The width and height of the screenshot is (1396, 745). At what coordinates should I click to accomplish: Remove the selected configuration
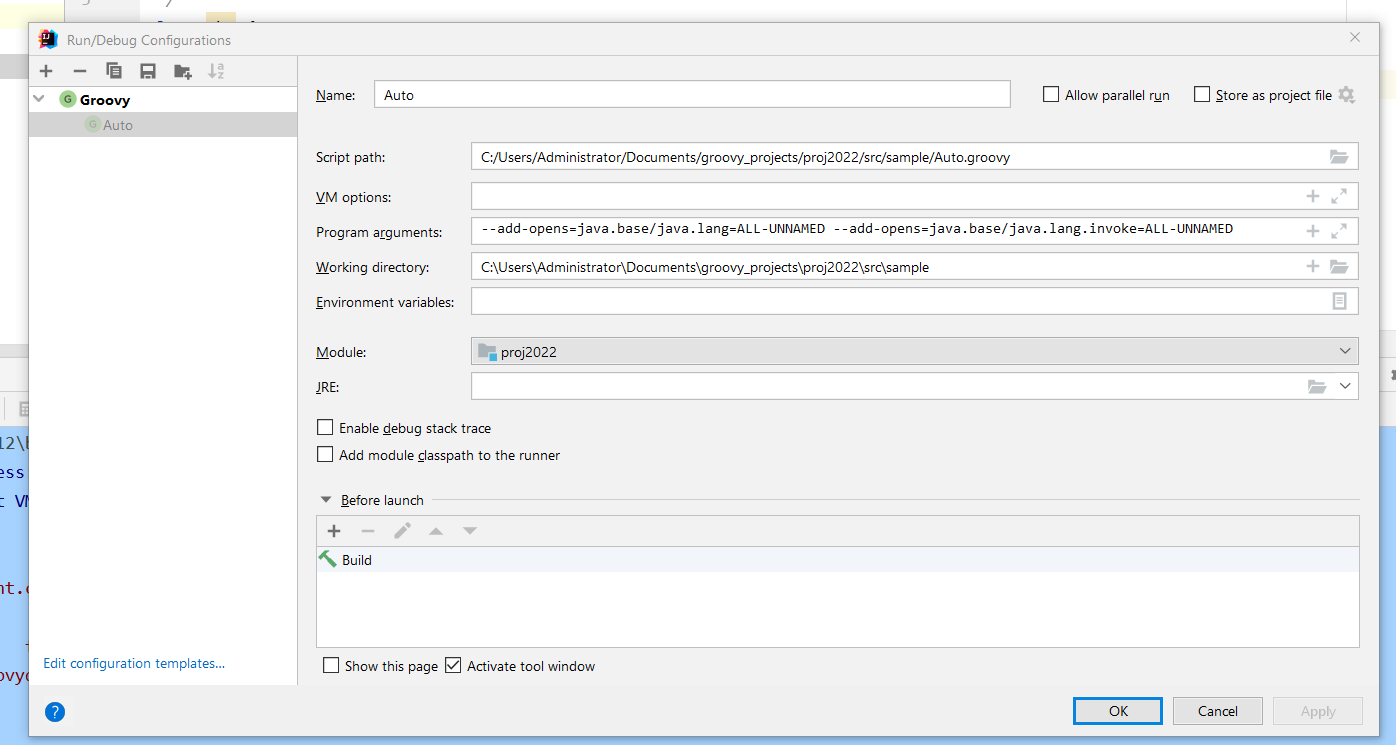80,71
